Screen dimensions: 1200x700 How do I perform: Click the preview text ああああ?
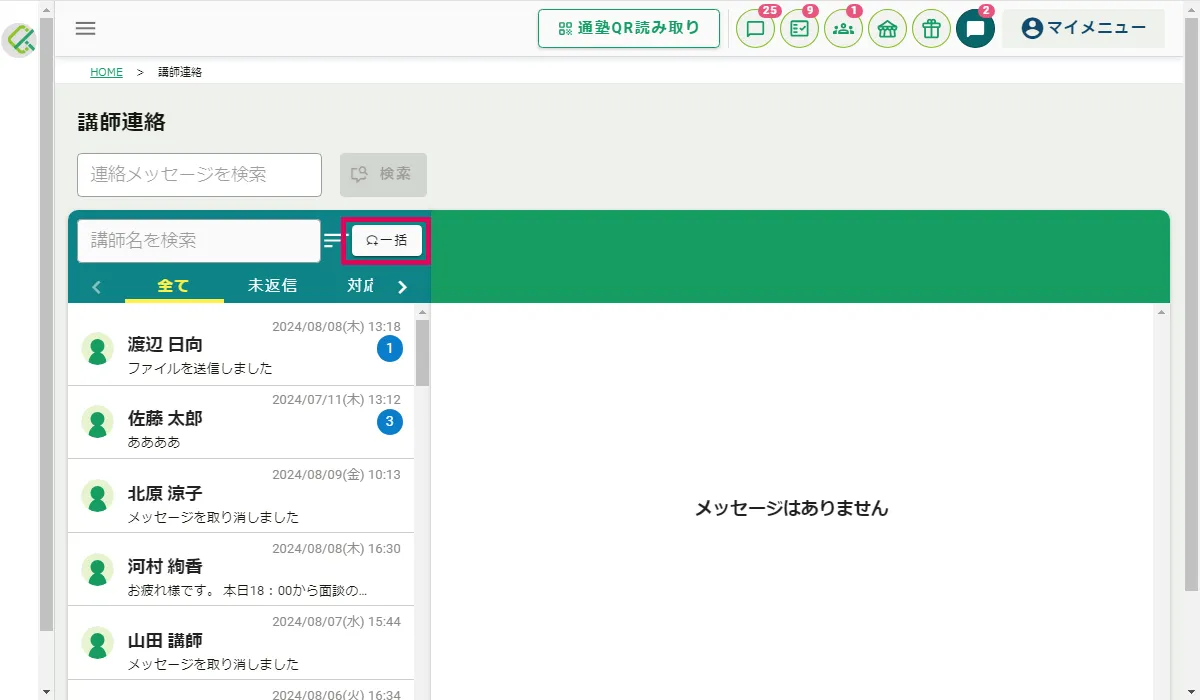coord(154,442)
